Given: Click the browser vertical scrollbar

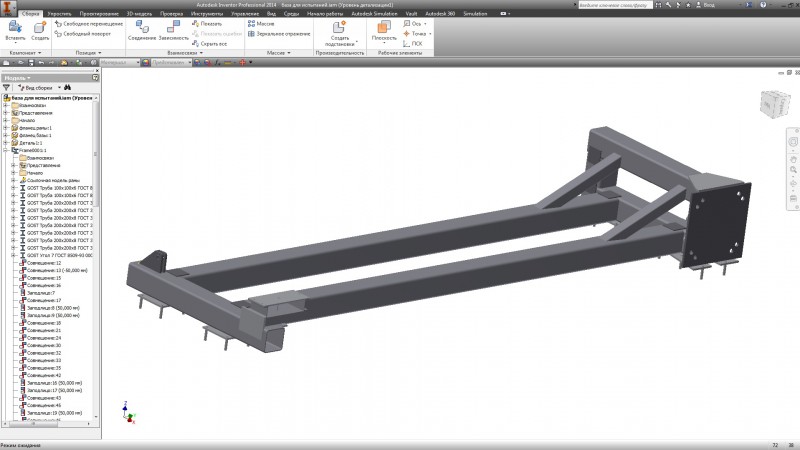Looking at the screenshot, I should tap(96, 153).
